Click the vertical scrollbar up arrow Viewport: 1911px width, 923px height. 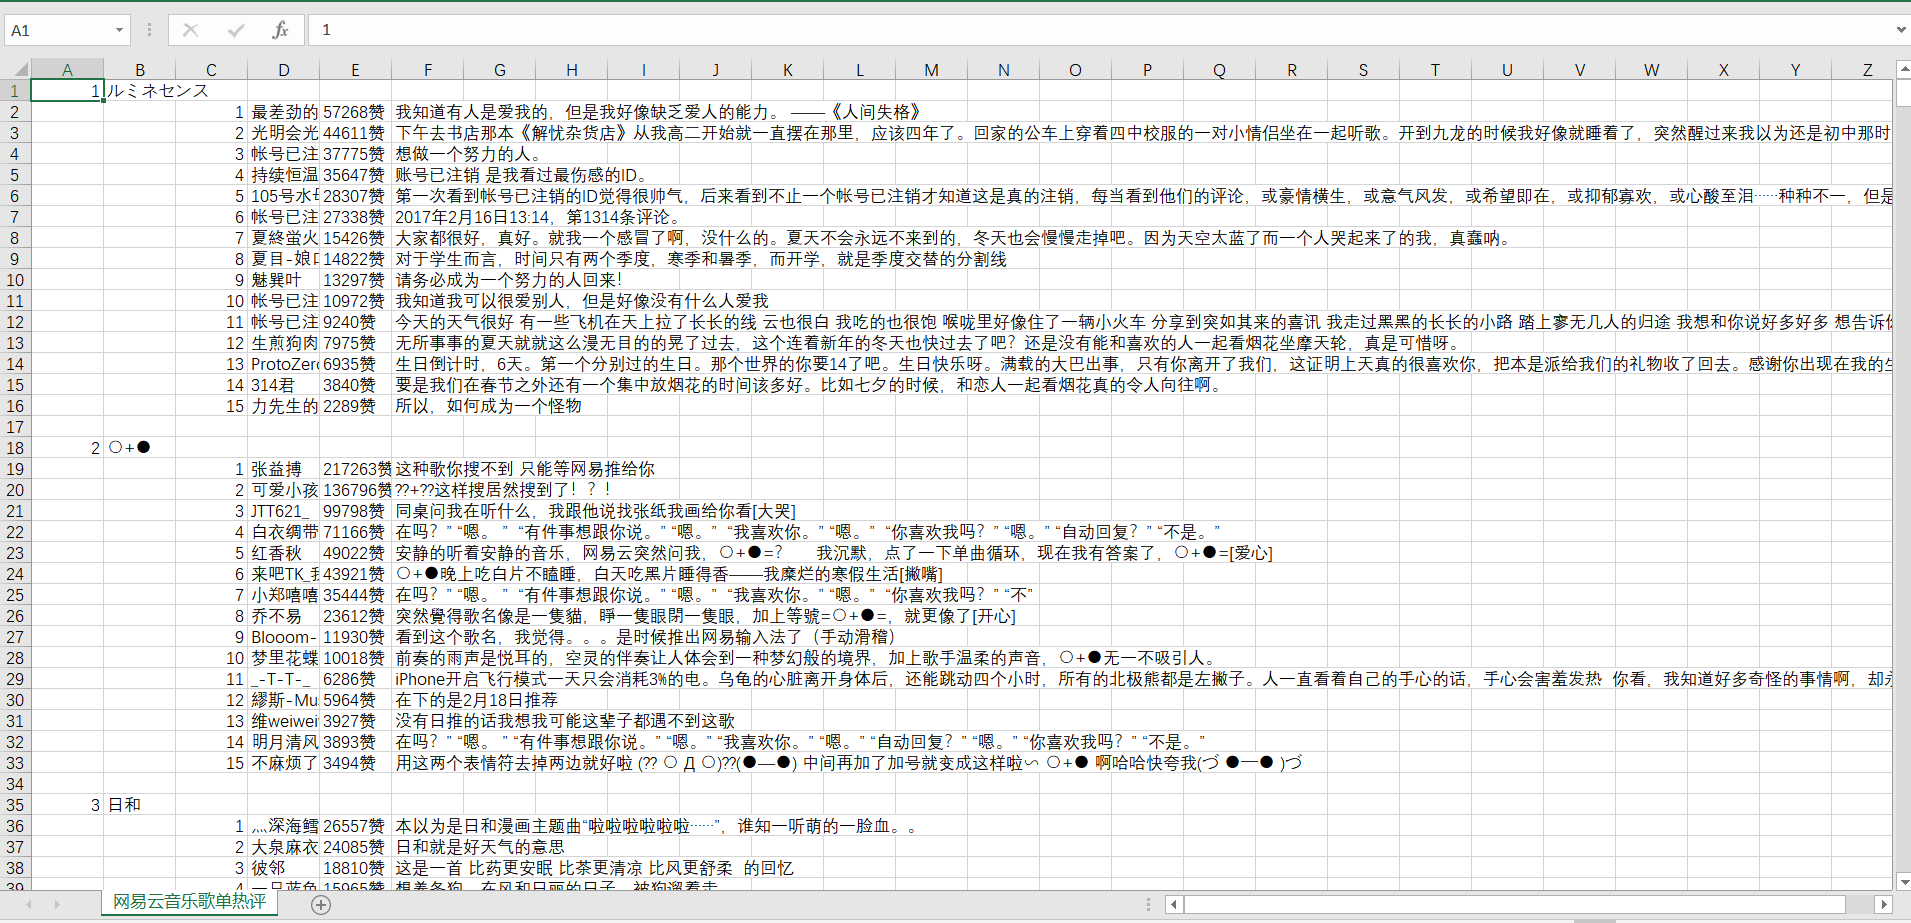coord(1903,69)
